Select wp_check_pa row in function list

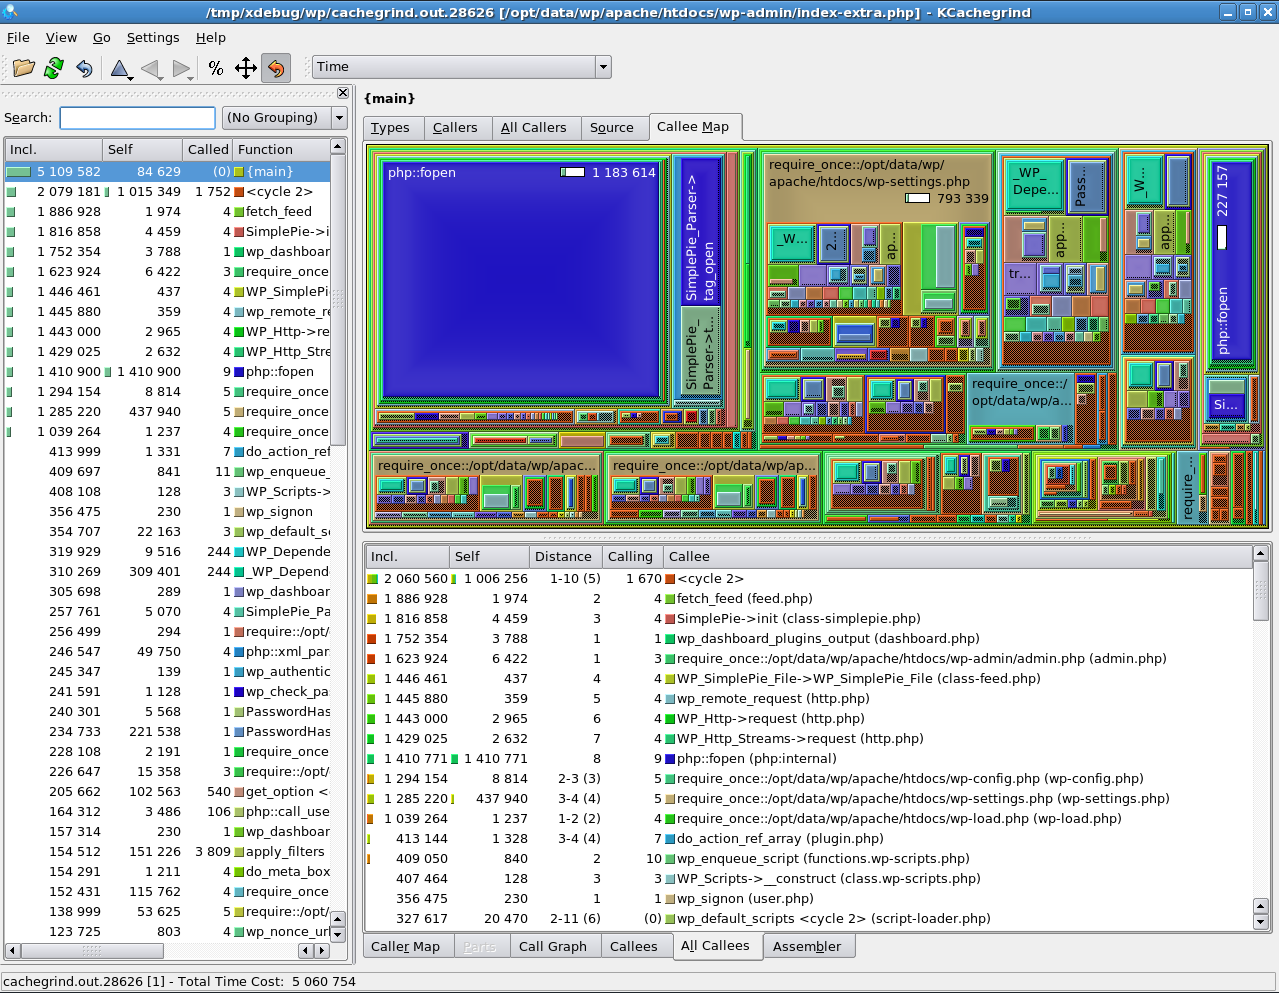tap(167, 691)
